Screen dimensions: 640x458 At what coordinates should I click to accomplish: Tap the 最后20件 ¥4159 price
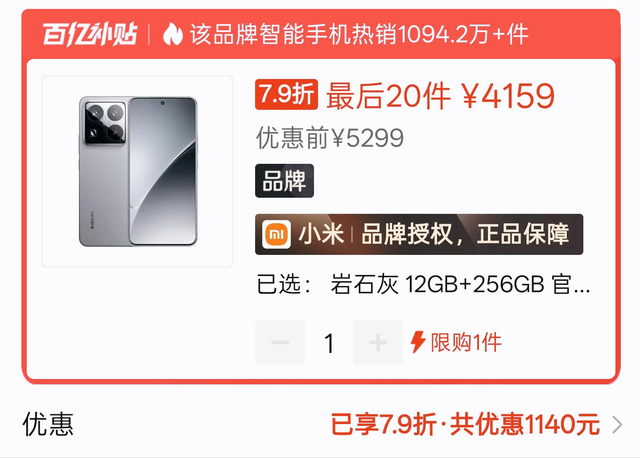click(x=441, y=96)
